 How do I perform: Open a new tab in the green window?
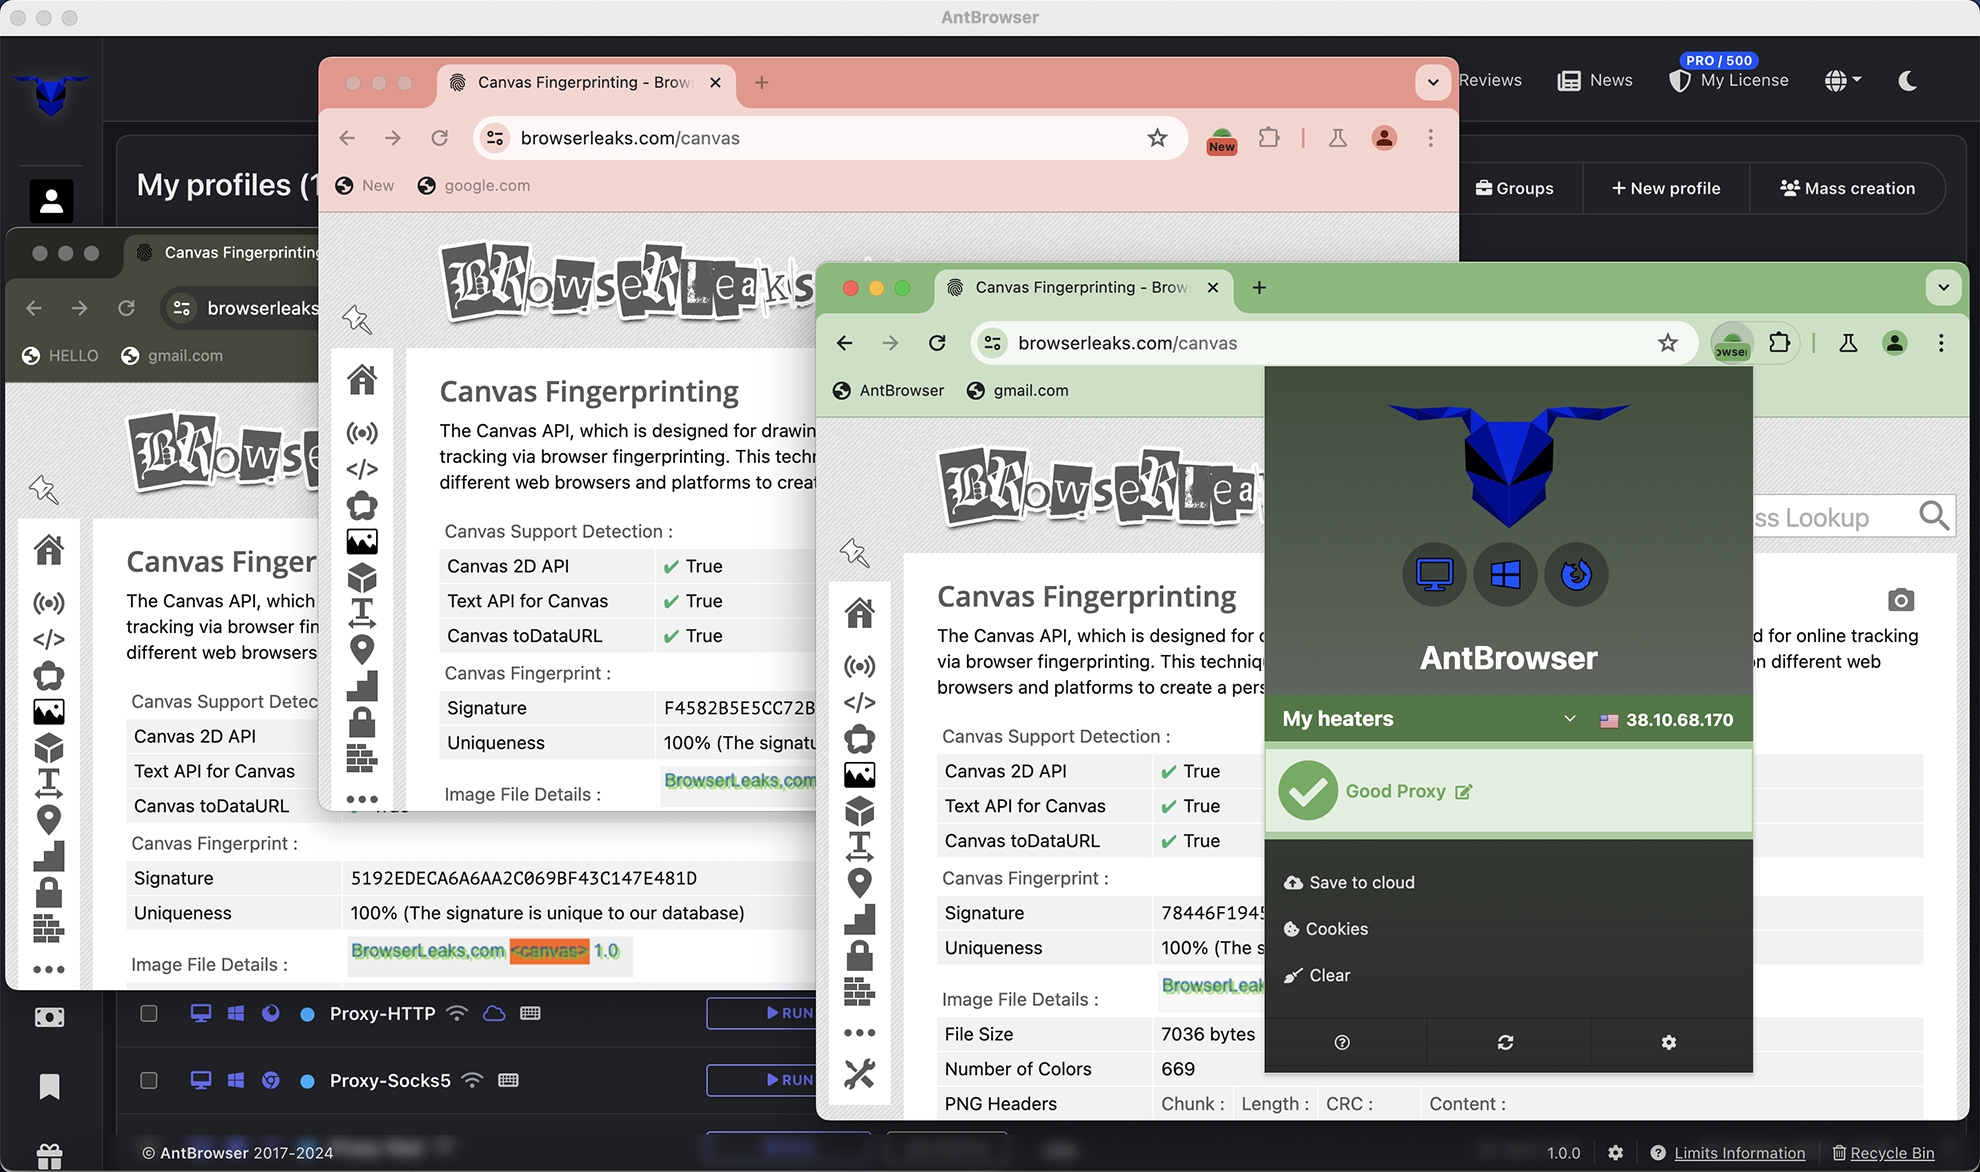click(x=1259, y=288)
